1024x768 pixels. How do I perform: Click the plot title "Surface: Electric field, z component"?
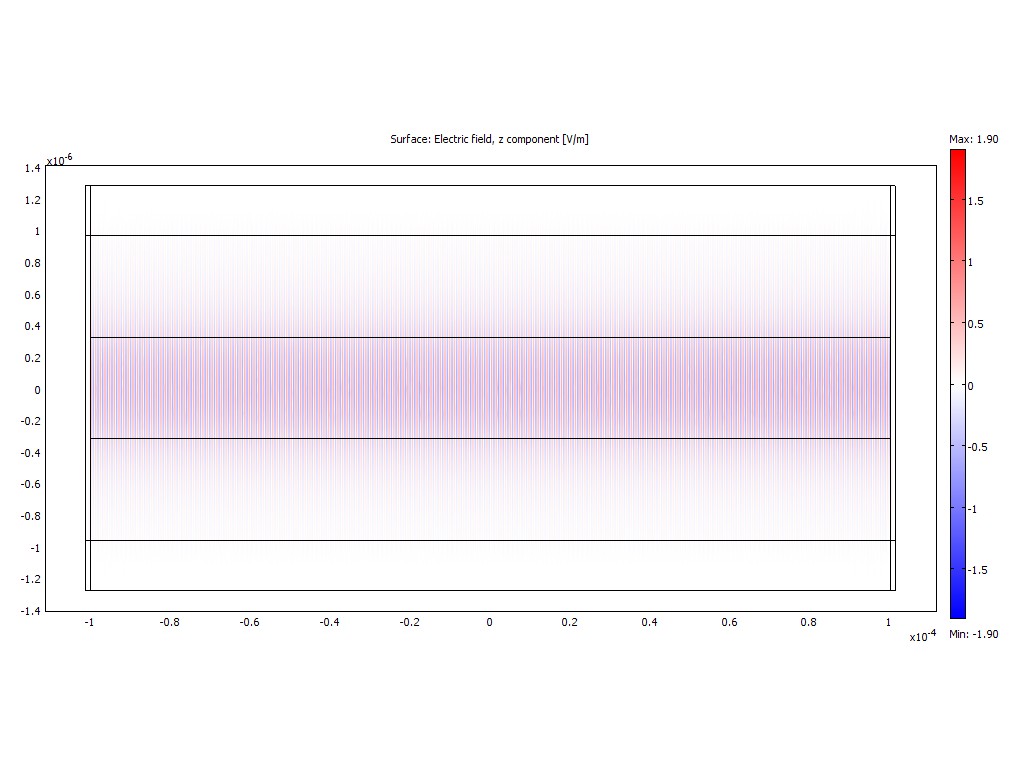click(489, 139)
